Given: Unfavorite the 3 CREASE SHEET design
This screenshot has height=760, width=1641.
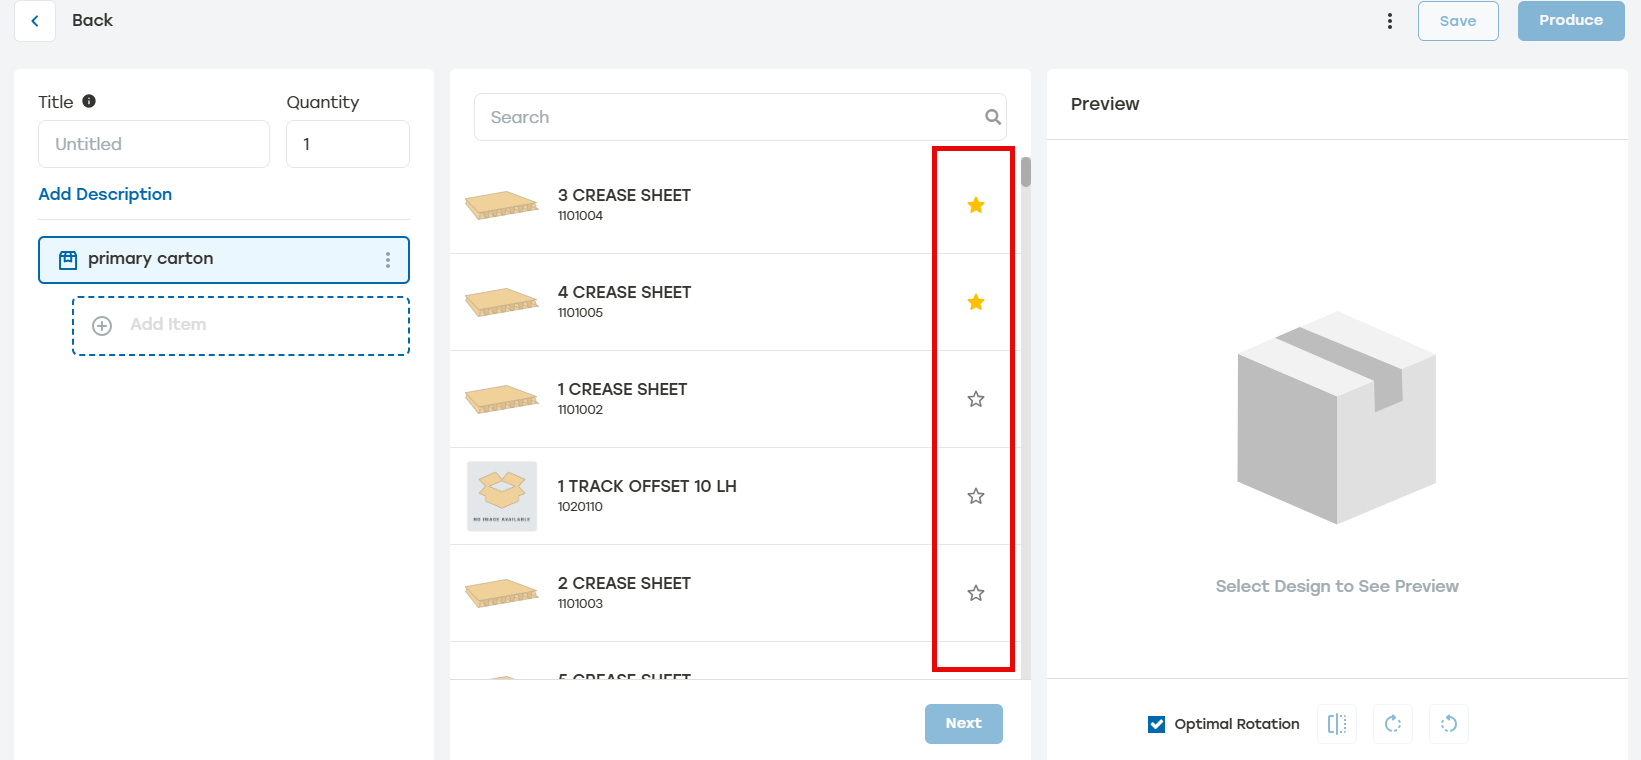Looking at the screenshot, I should click(x=976, y=205).
